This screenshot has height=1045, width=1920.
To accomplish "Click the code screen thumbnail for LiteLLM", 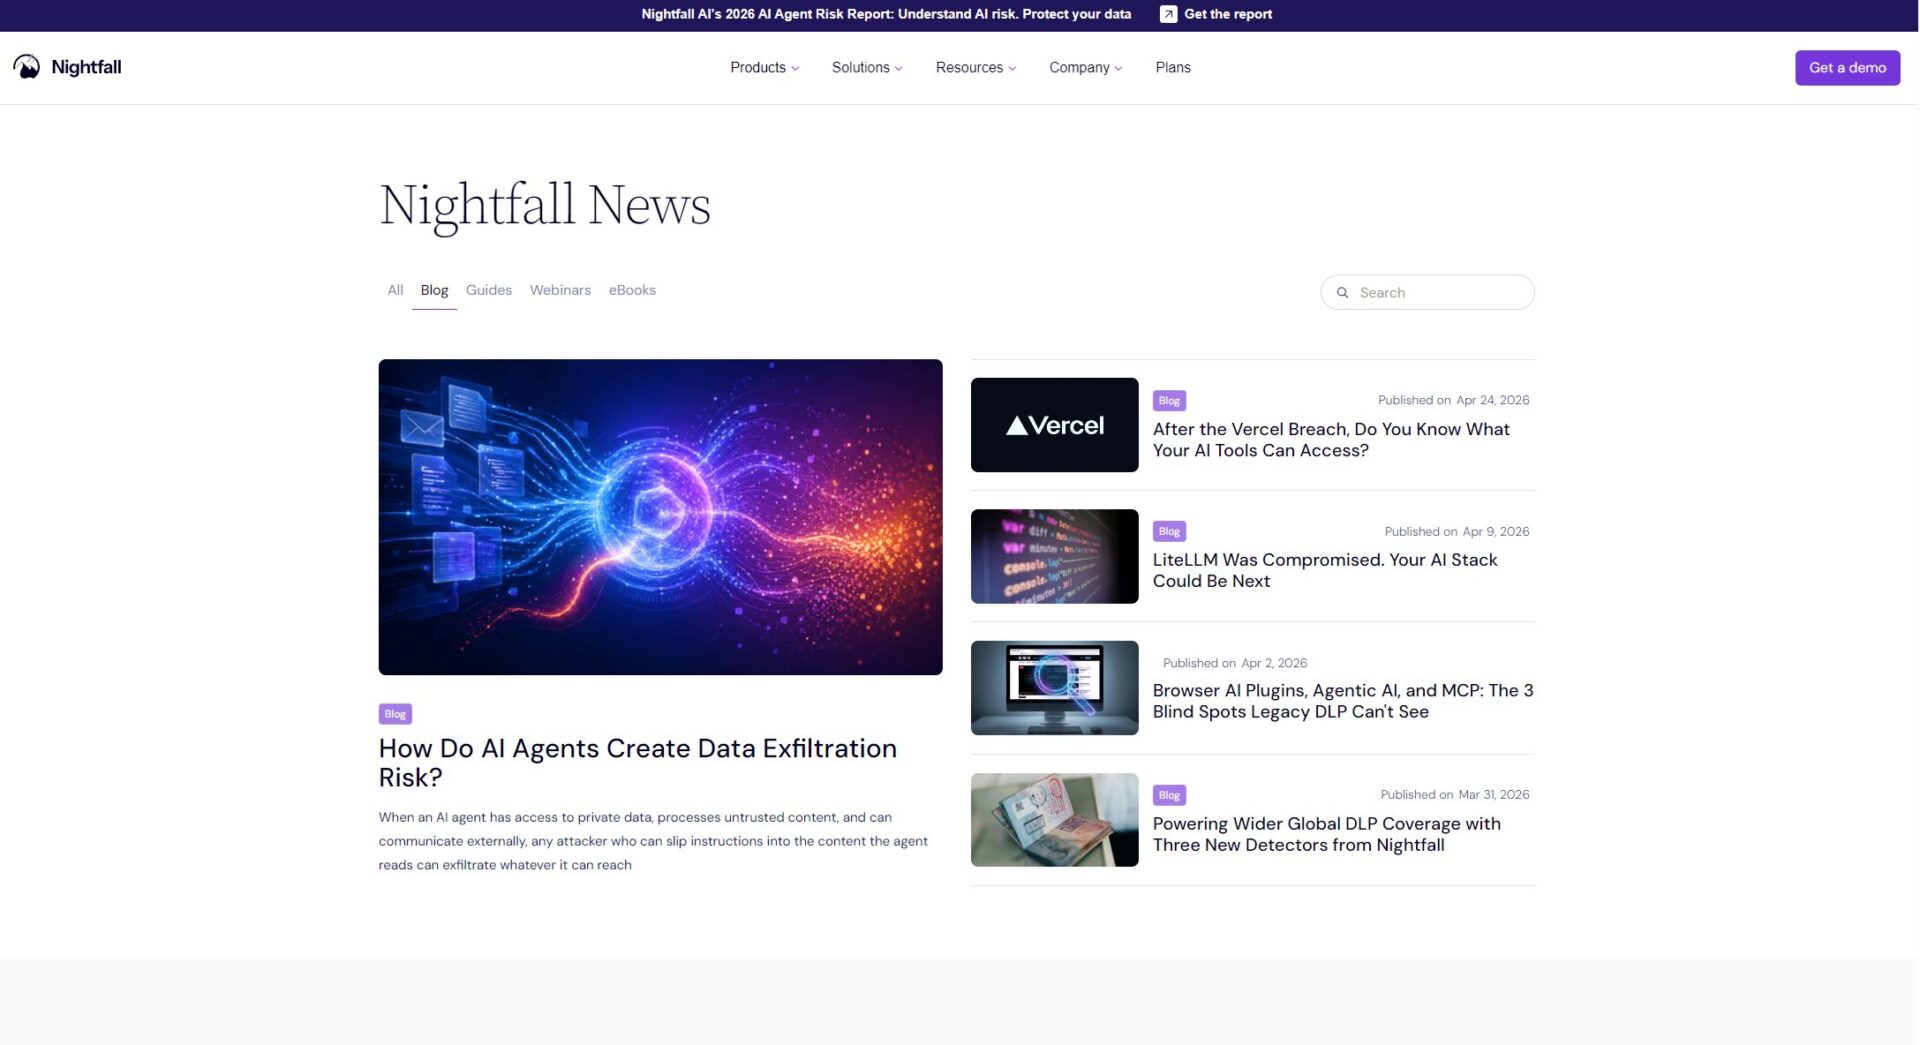I will (x=1054, y=556).
